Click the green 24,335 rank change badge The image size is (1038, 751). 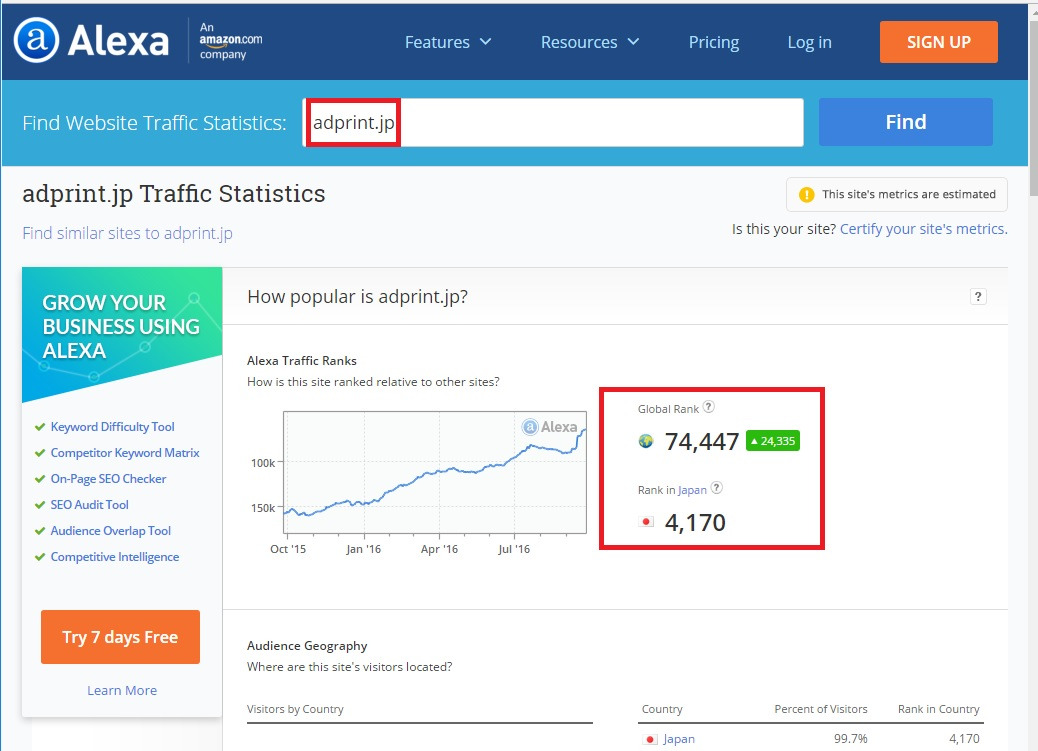(773, 441)
